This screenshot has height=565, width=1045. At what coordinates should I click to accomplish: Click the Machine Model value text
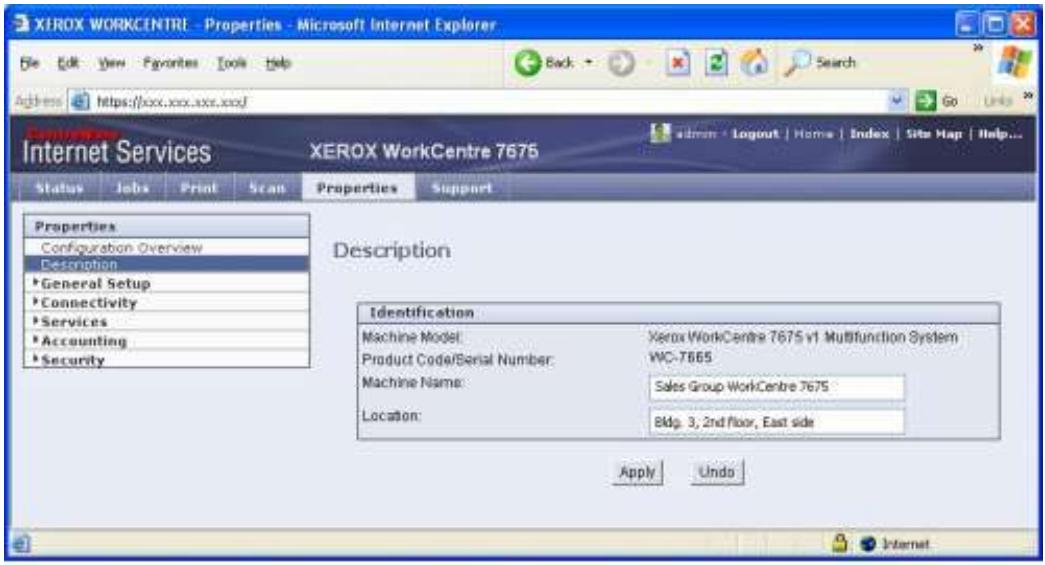pos(803,337)
